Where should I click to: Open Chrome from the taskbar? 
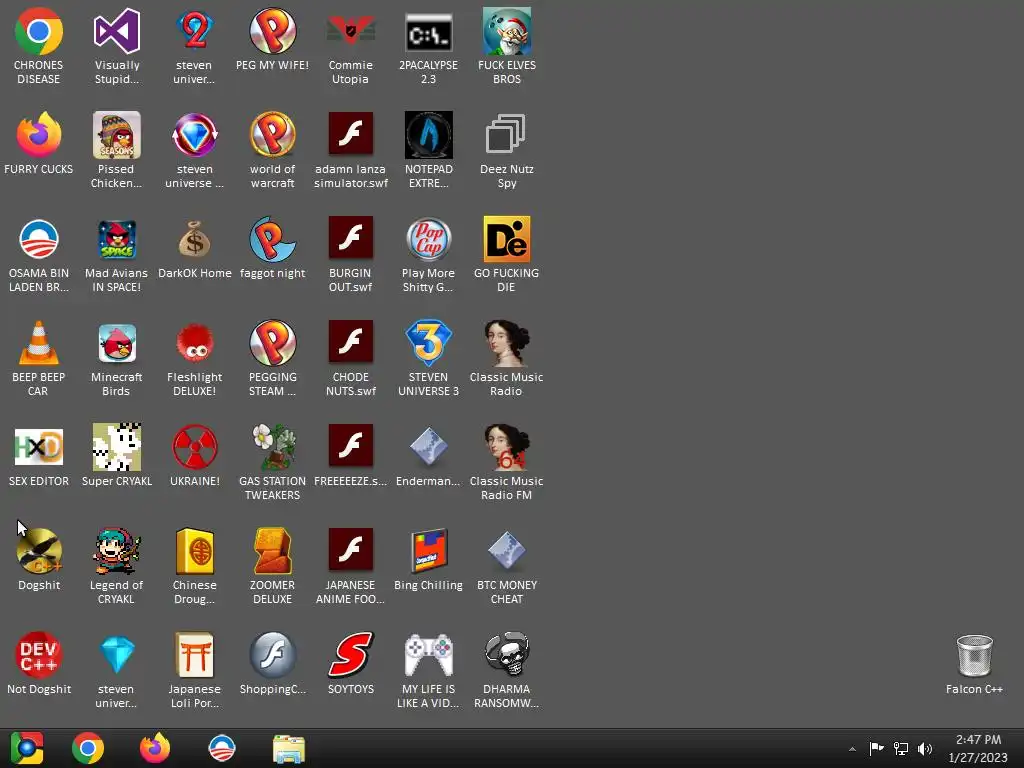[88, 748]
